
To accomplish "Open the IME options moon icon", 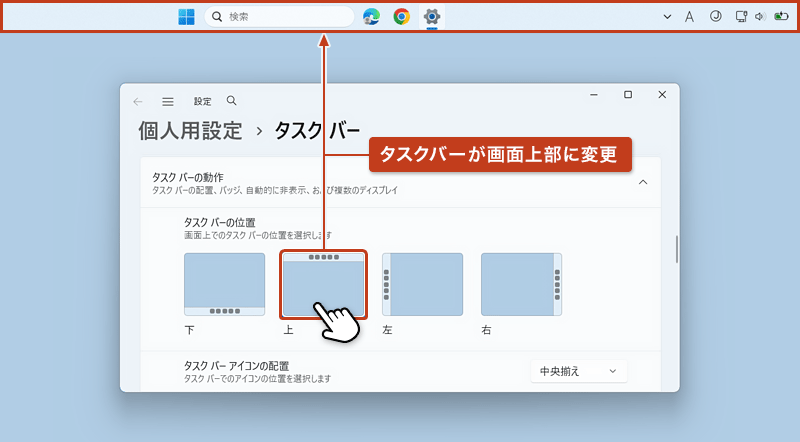I will (716, 16).
